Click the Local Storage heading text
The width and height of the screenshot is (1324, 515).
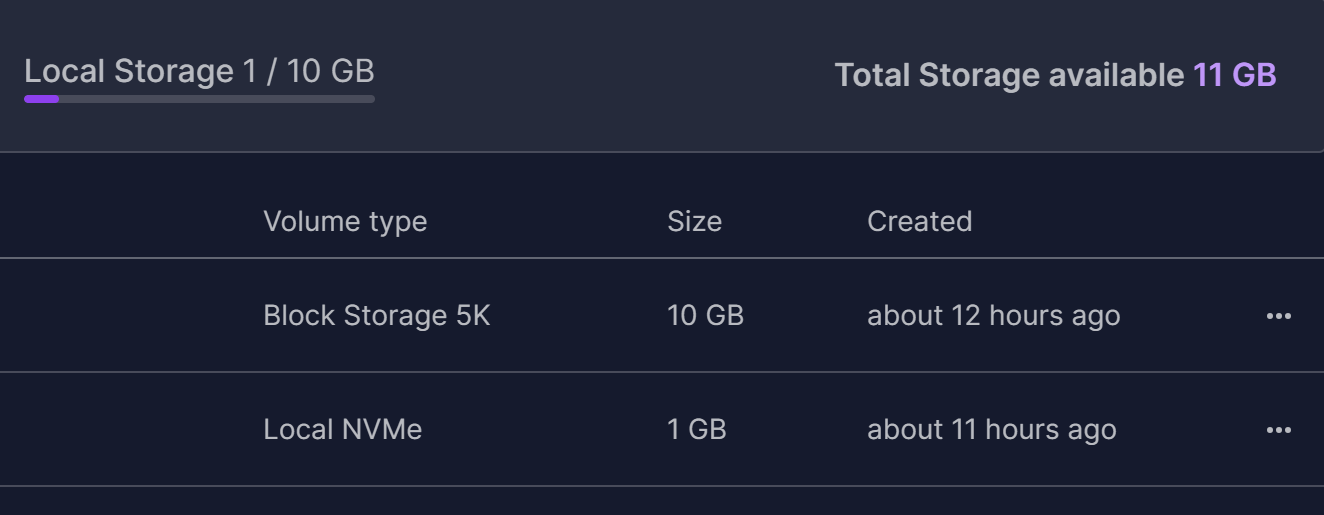[128, 72]
